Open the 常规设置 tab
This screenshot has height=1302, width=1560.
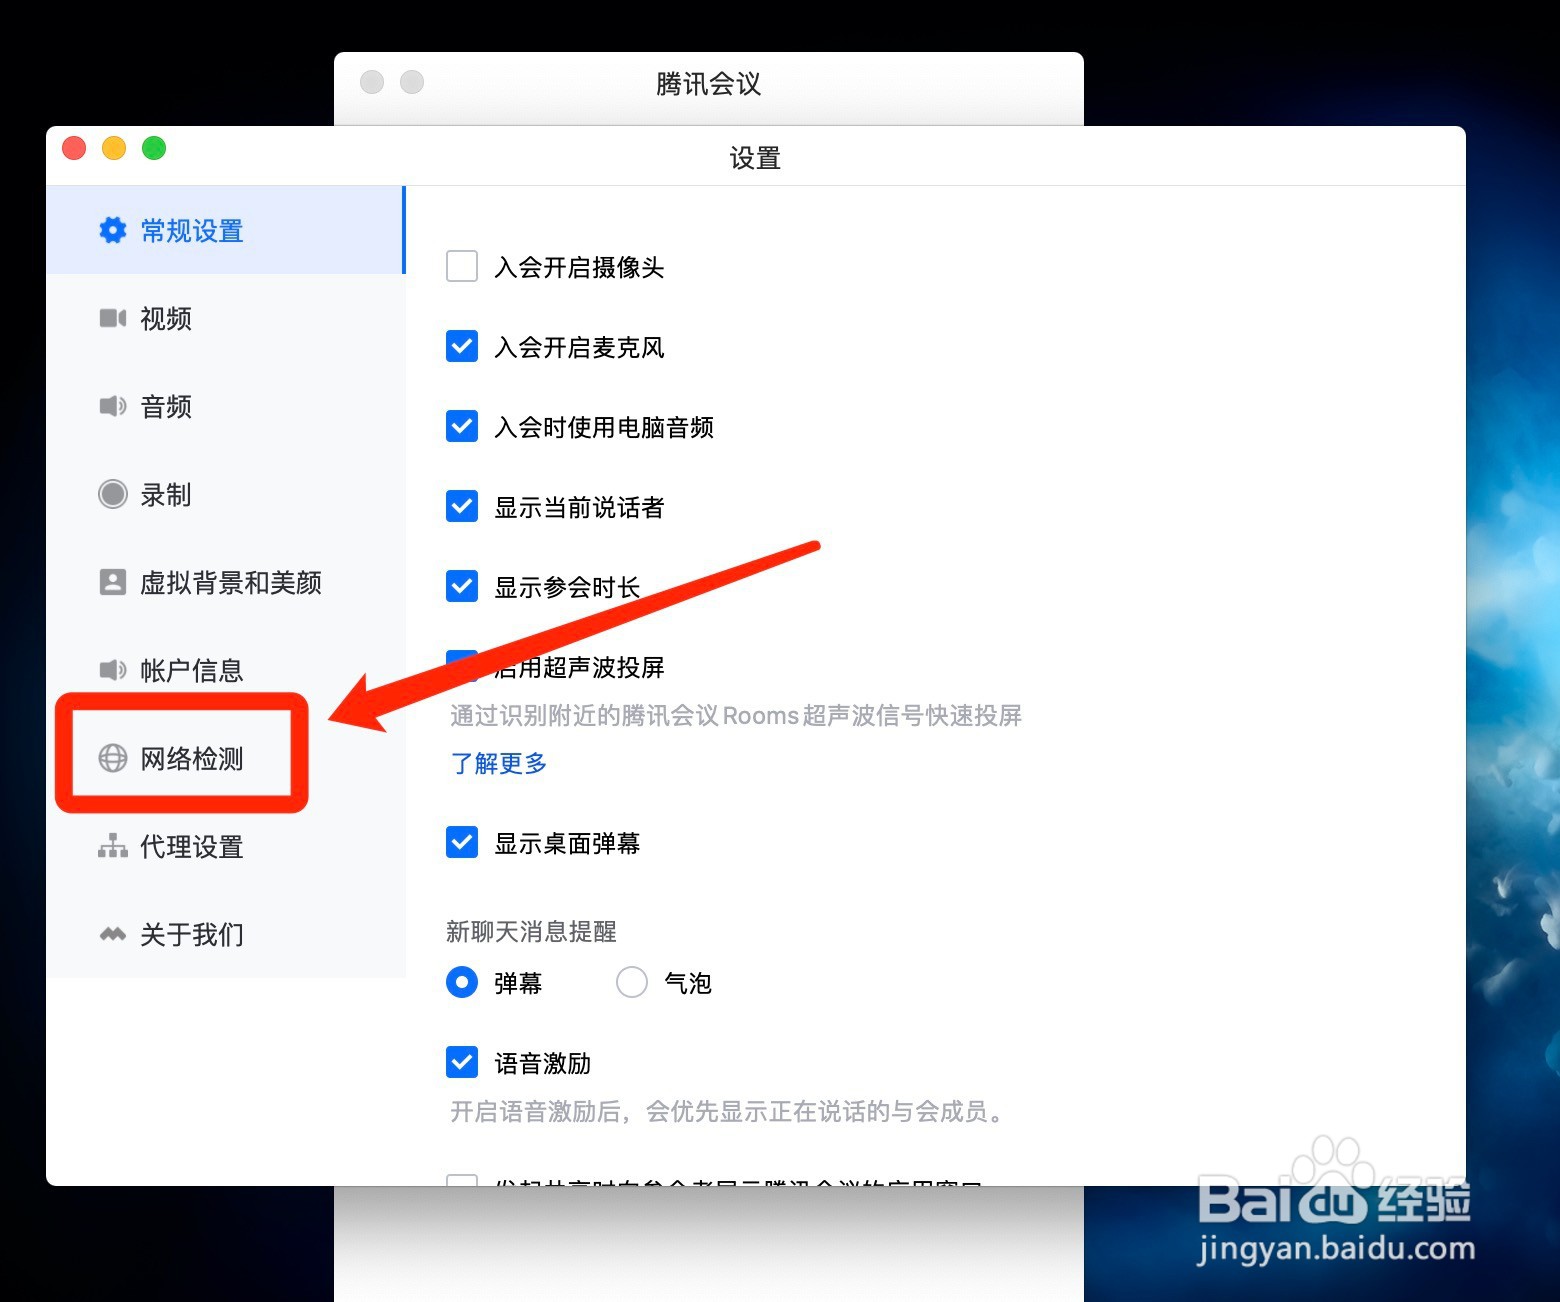coord(225,230)
